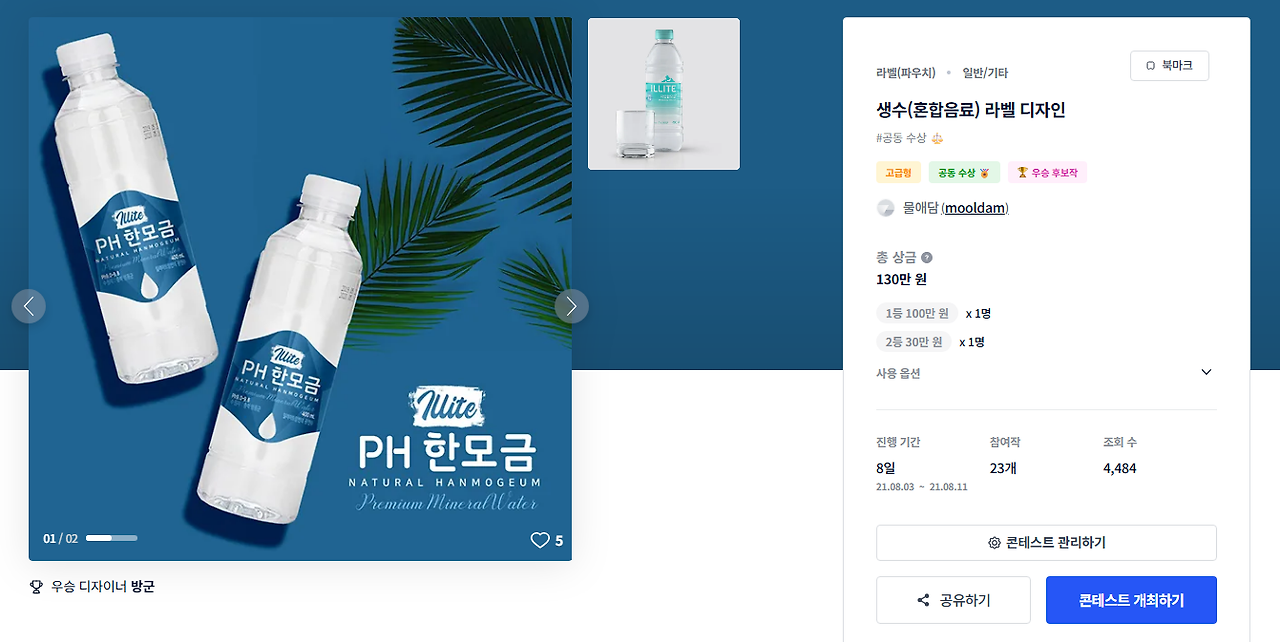The width and height of the screenshot is (1280, 642).
Task: Click the 우승 후보작 pink badge
Action: (x=1047, y=173)
